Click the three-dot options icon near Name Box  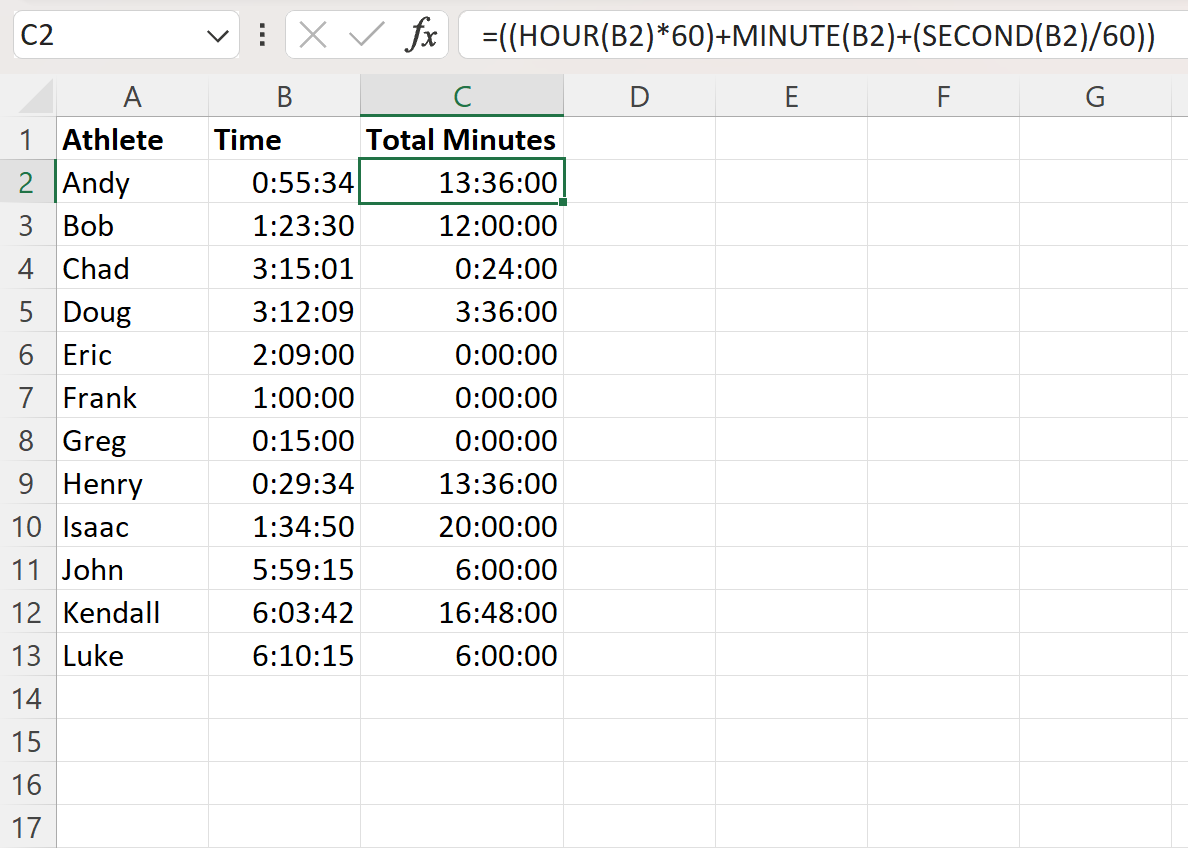click(261, 35)
